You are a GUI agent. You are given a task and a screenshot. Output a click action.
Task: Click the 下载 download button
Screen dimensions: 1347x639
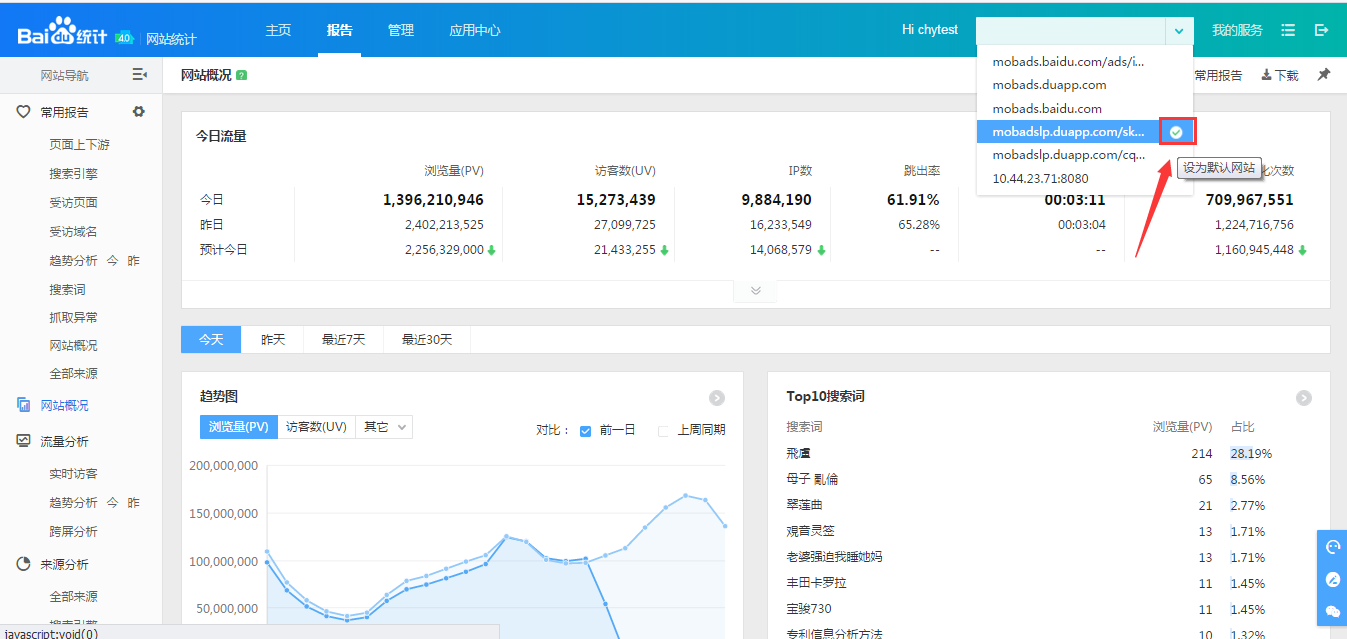(1280, 75)
